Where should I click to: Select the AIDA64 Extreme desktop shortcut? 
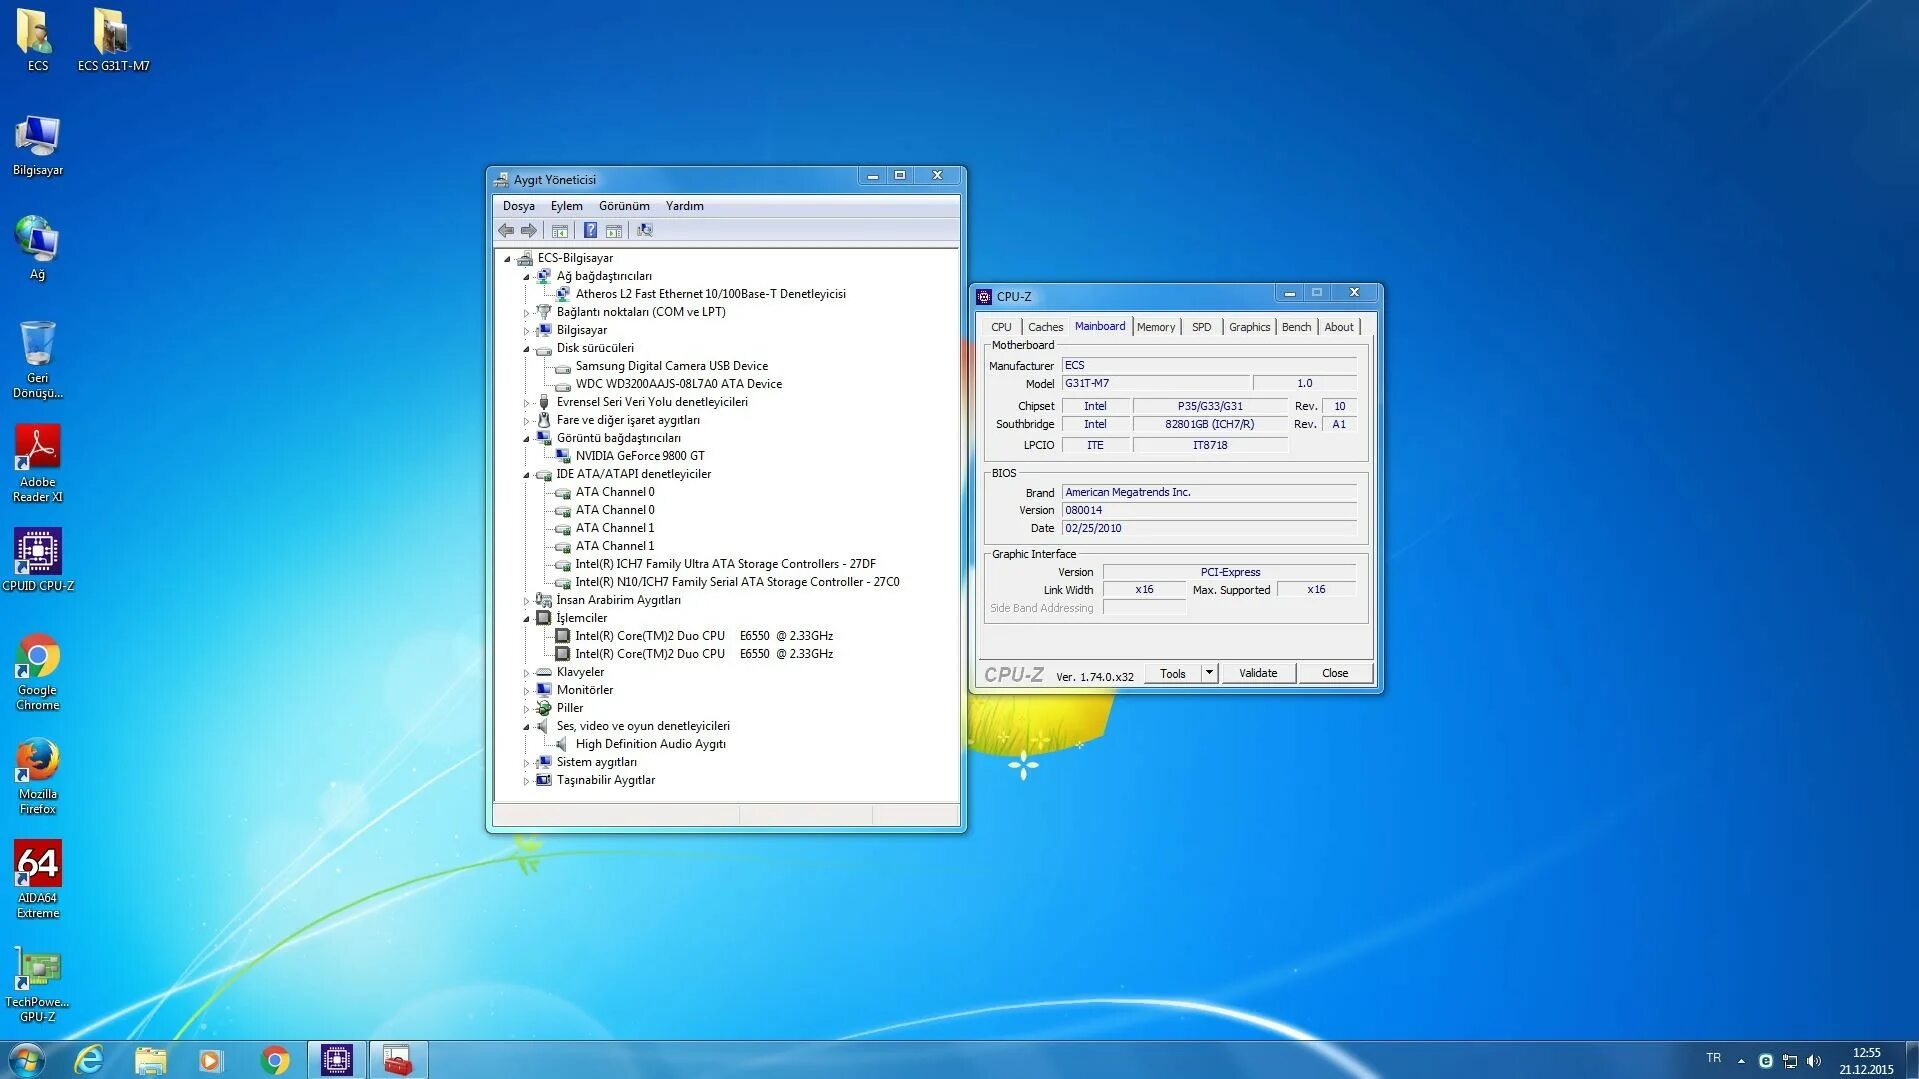tap(37, 880)
